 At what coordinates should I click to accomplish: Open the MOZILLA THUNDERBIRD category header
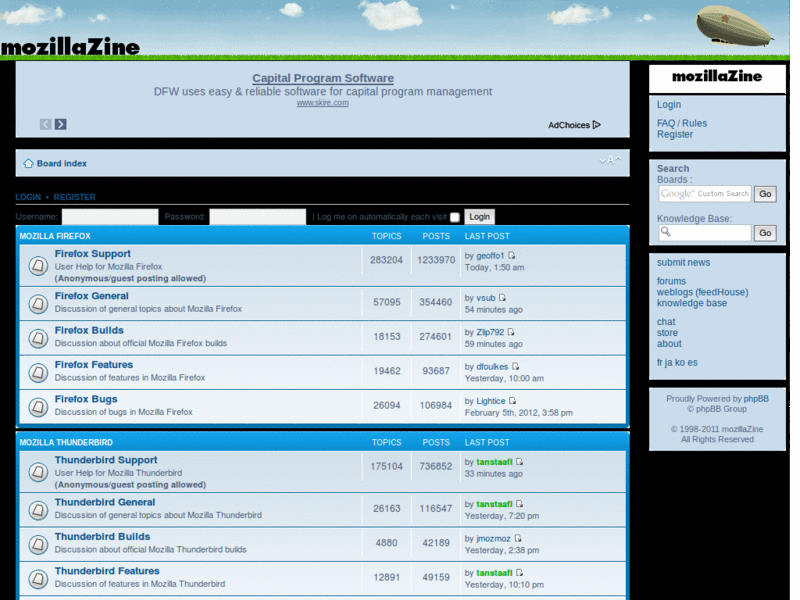66,442
